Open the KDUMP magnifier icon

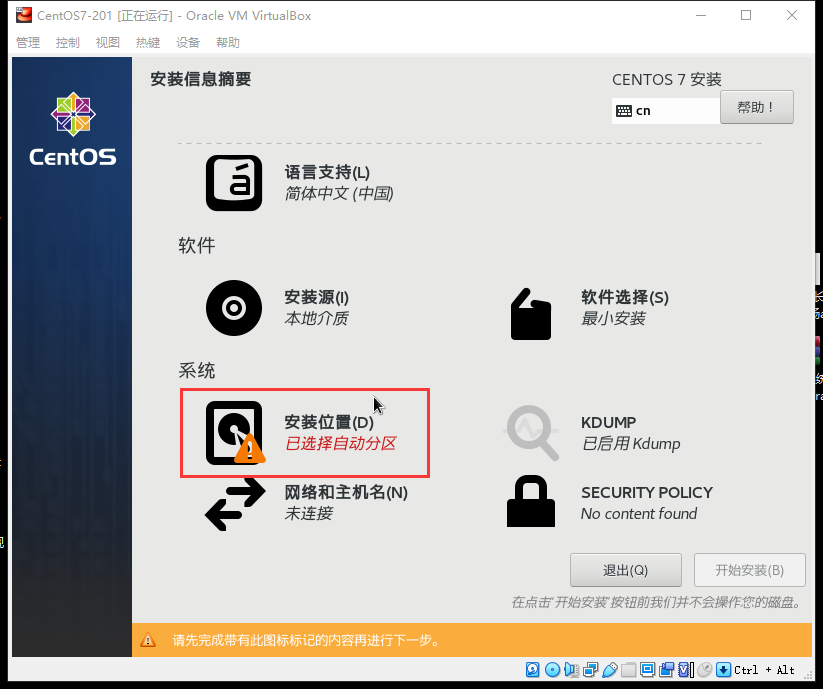point(531,432)
